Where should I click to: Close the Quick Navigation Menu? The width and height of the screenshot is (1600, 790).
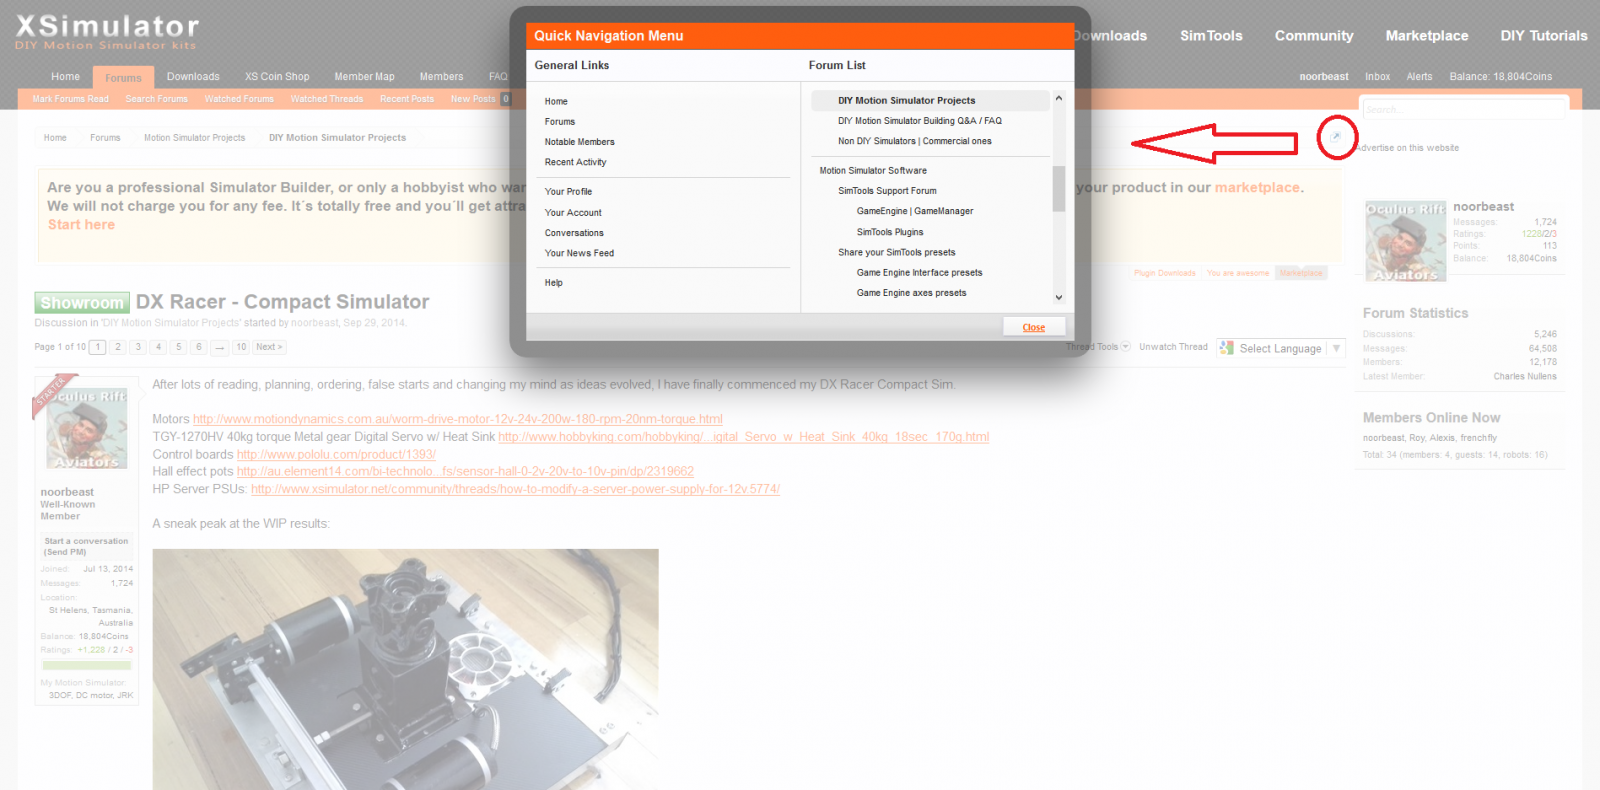coord(1034,327)
